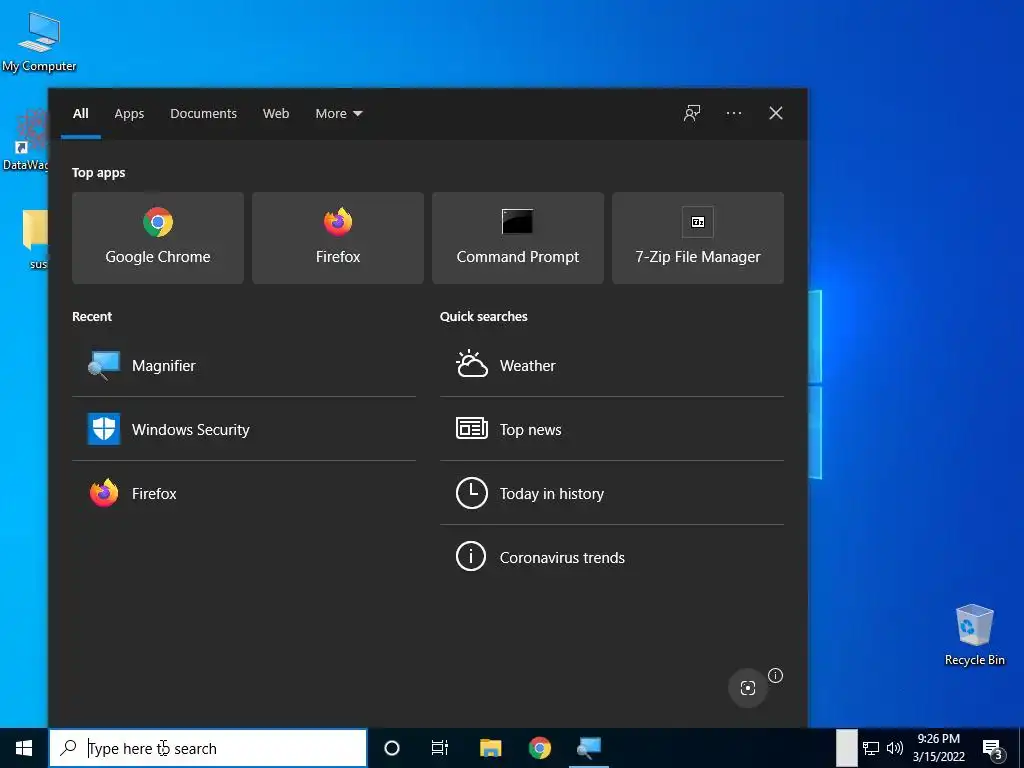Open the volume icon in system tray
Screen dimensions: 1024x768
895,748
